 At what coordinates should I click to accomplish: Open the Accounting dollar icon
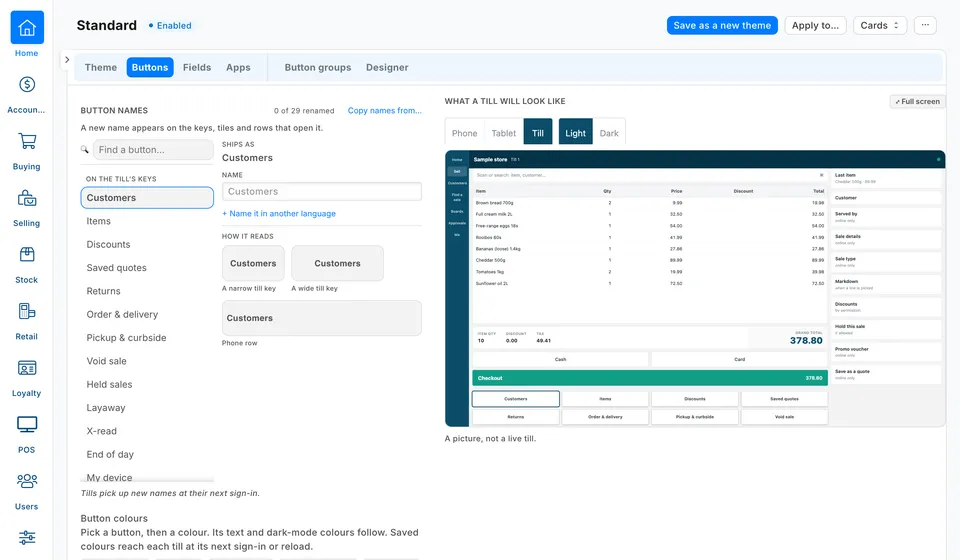27,84
